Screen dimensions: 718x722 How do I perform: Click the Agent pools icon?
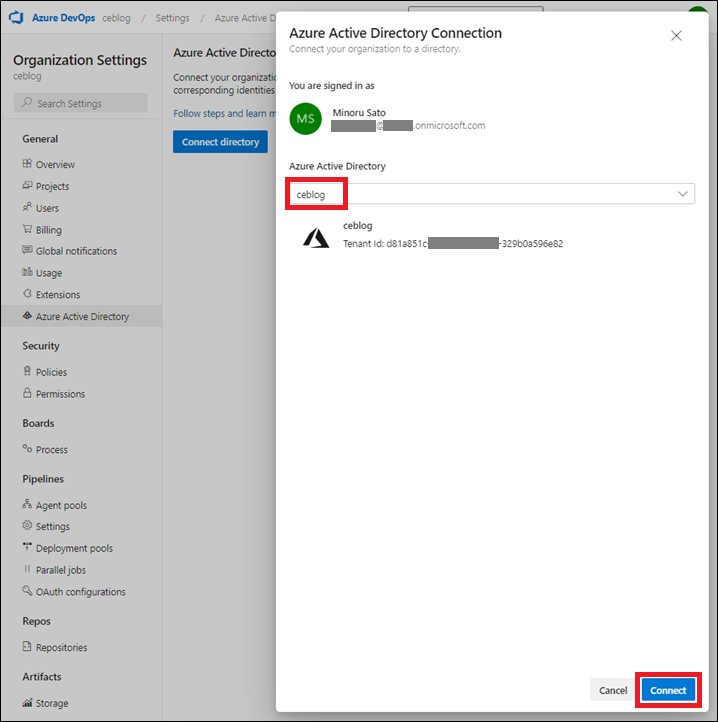[27, 504]
